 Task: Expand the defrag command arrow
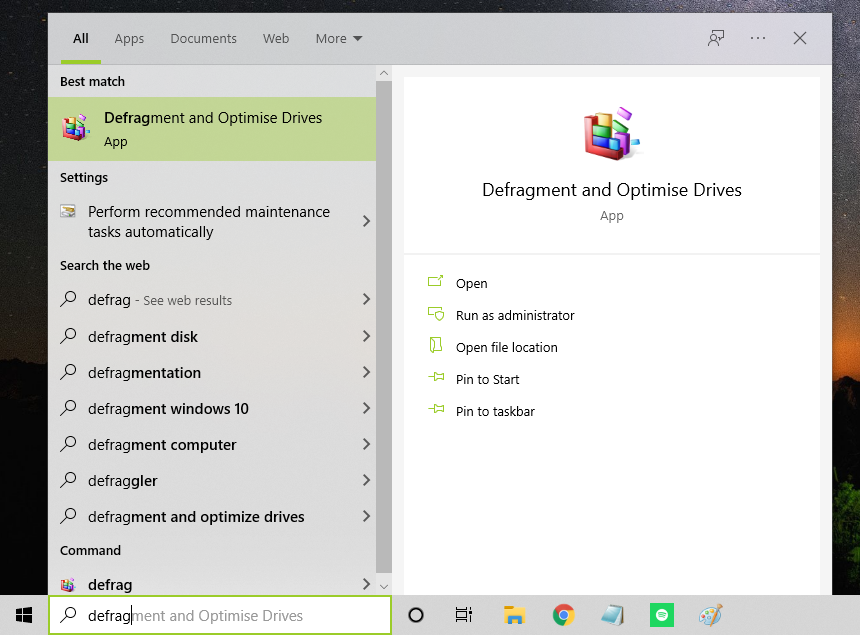pyautogui.click(x=366, y=585)
